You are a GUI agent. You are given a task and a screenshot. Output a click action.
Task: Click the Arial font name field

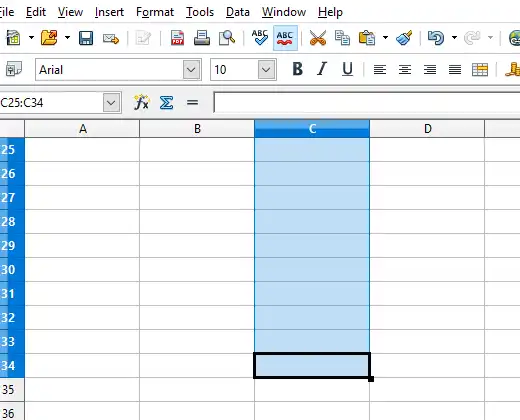tap(109, 70)
